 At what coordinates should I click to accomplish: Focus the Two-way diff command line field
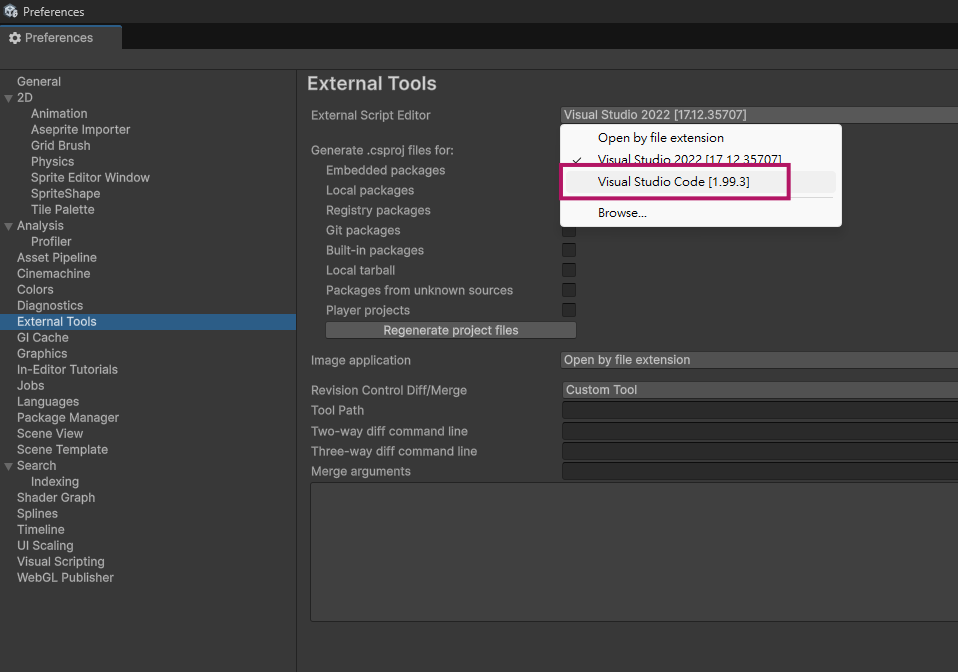(758, 431)
